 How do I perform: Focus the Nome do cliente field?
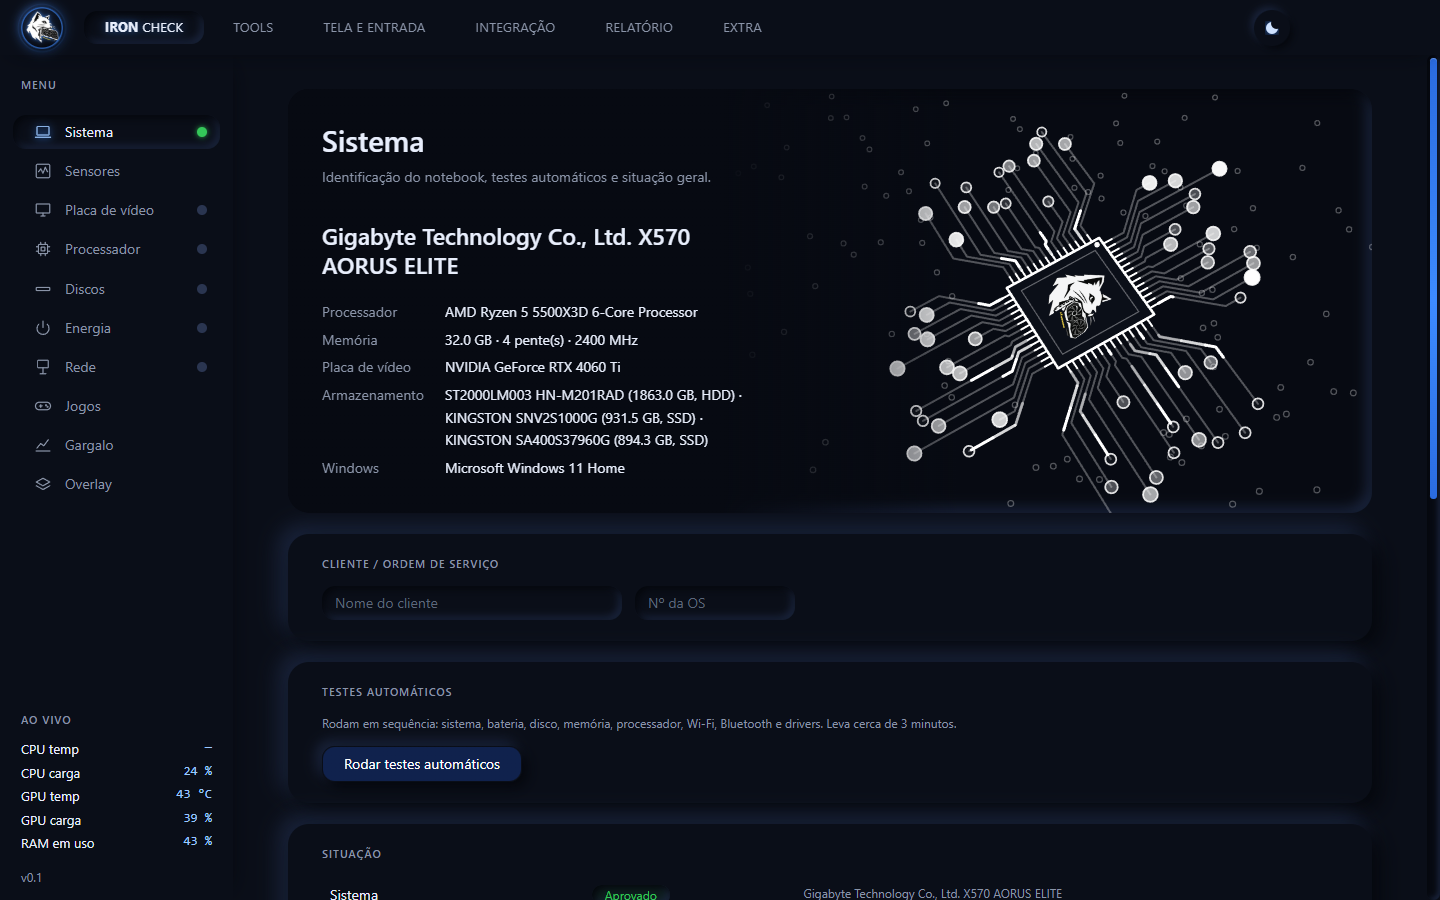pos(472,603)
